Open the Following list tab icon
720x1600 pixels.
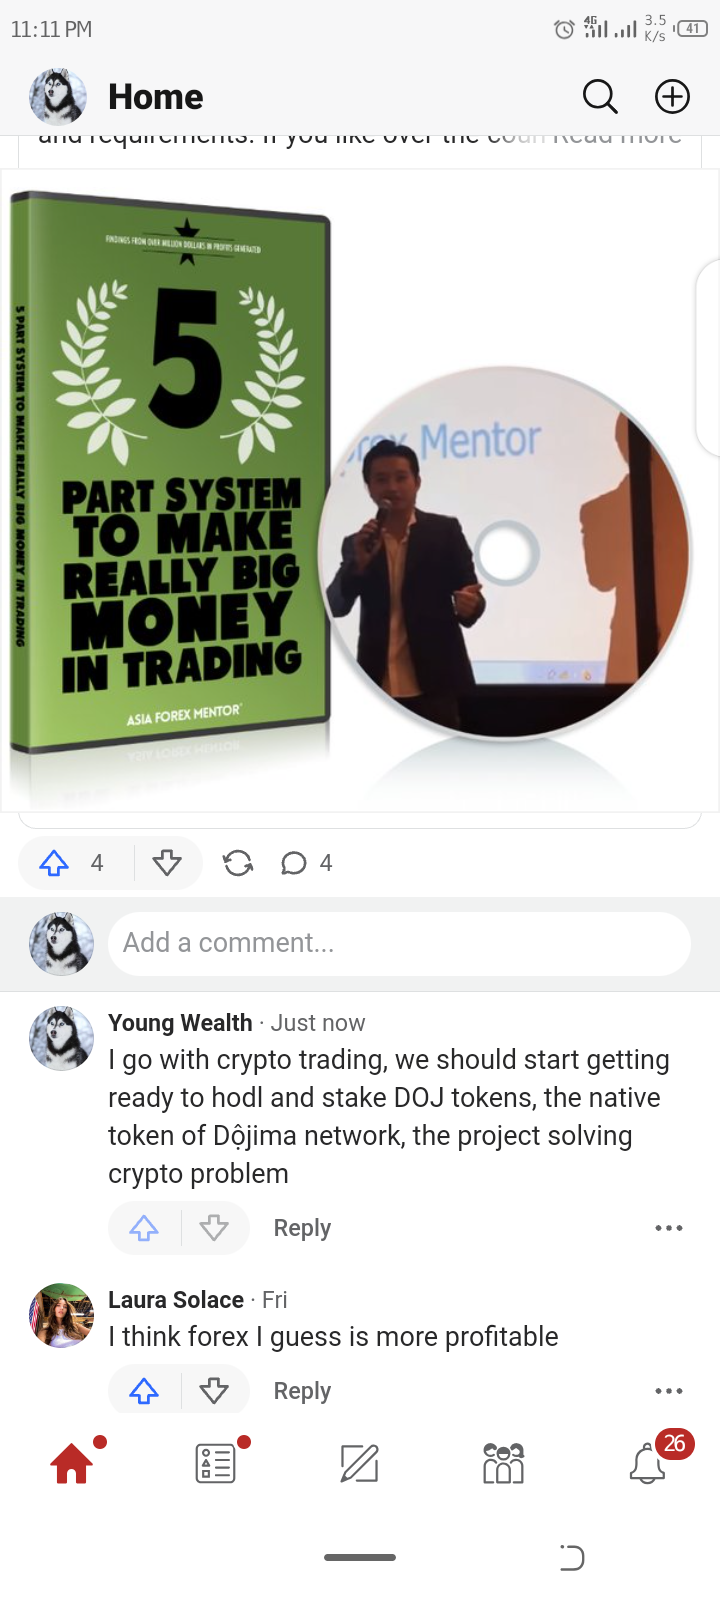(216, 1464)
